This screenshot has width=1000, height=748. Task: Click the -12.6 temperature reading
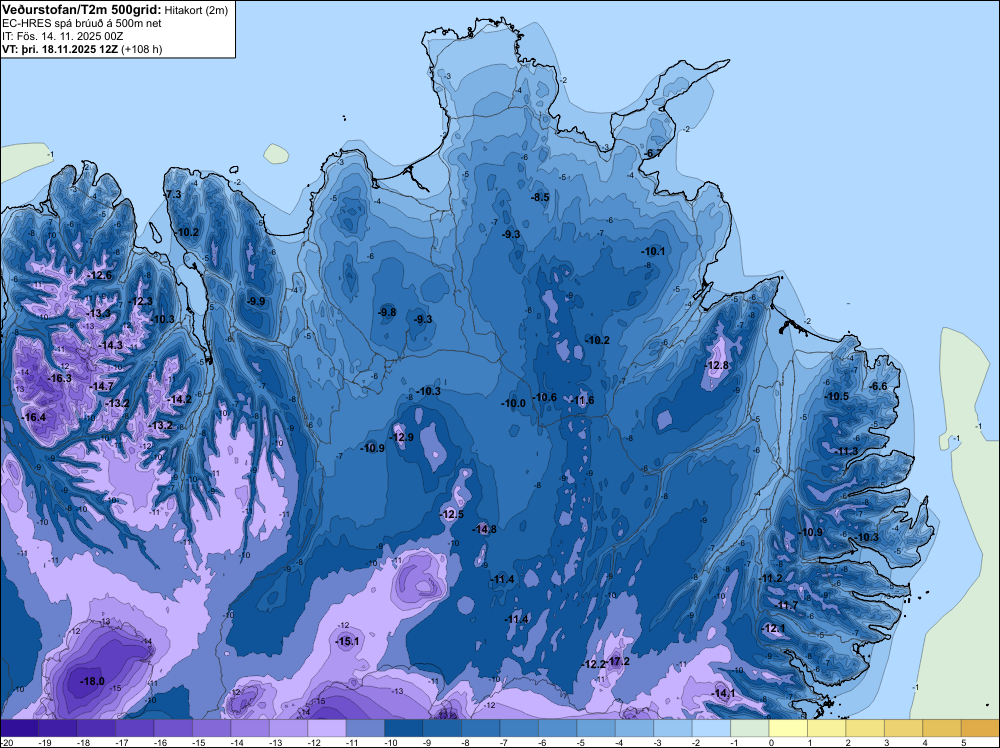tap(100, 275)
